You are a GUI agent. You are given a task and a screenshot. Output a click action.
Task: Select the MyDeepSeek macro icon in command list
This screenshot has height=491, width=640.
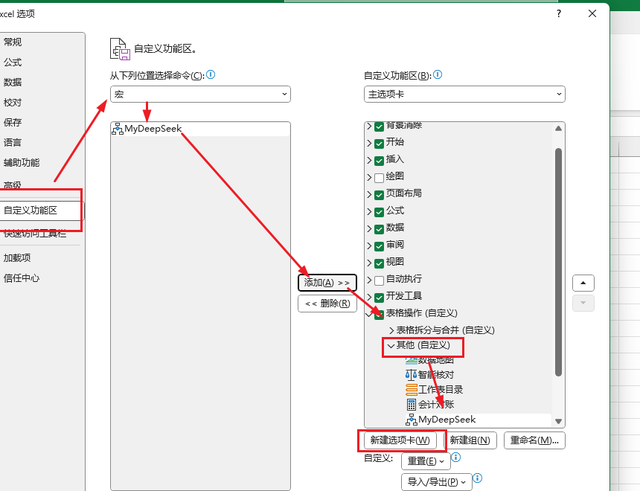coord(118,129)
